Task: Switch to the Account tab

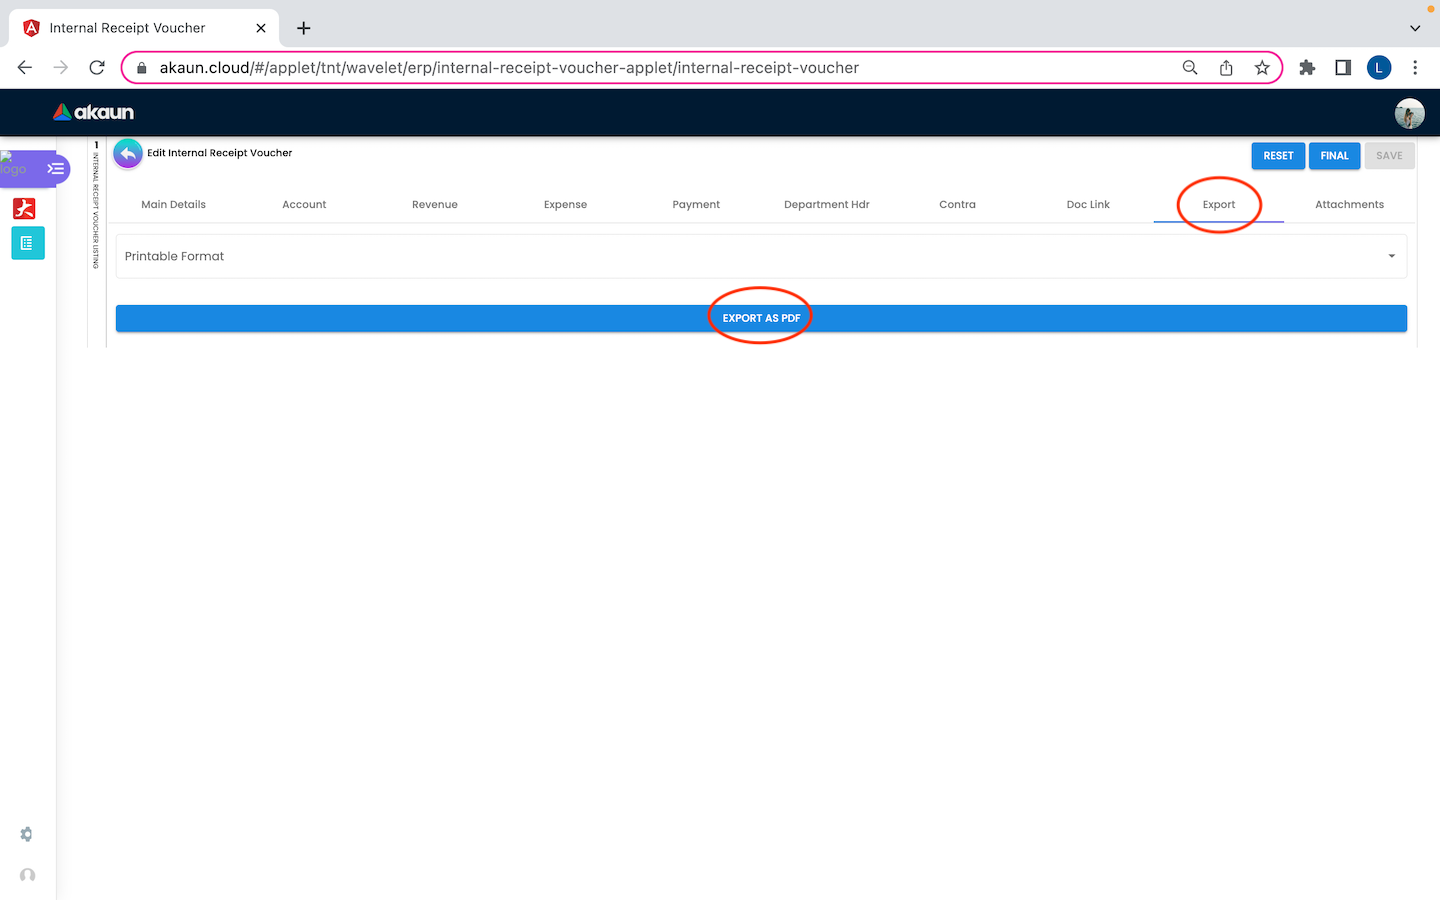Action: 304,204
